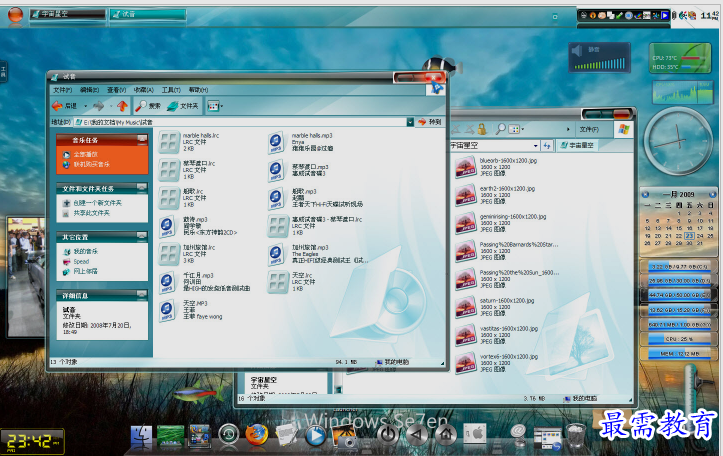Click the 全部播放 link
723x456 pixels.
pos(85,154)
